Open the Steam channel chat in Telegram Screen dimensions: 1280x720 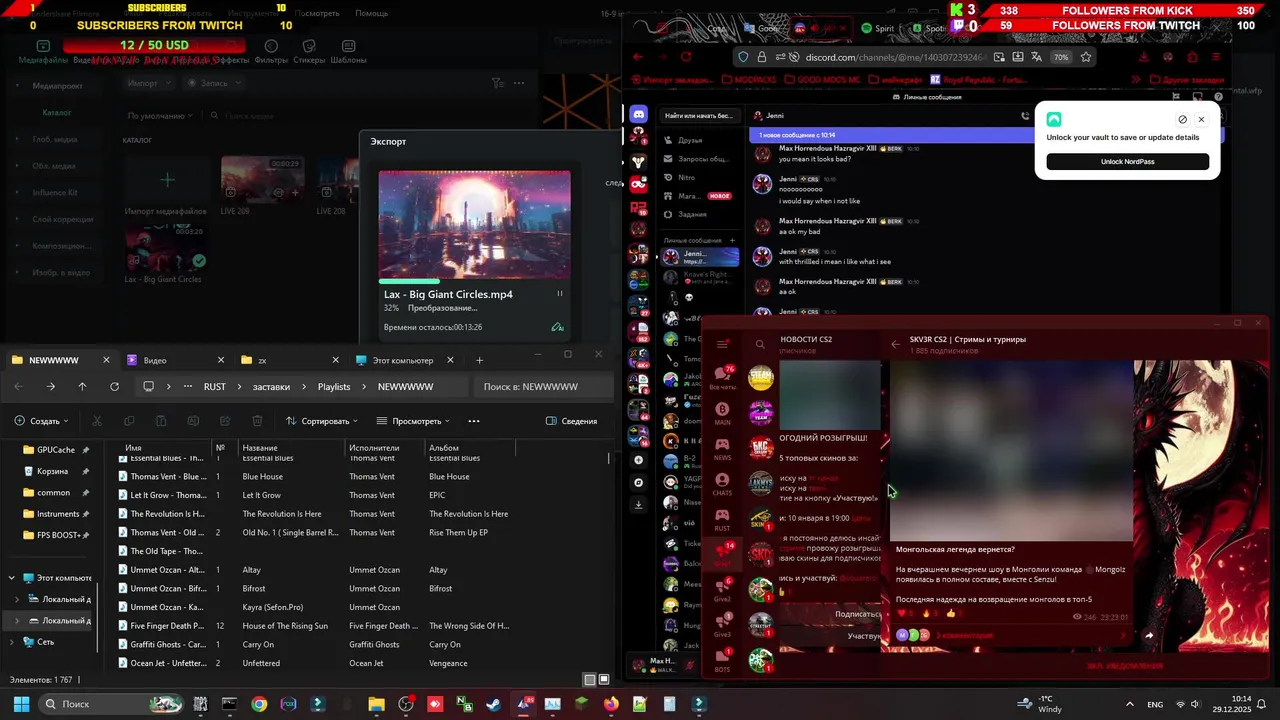click(x=762, y=376)
